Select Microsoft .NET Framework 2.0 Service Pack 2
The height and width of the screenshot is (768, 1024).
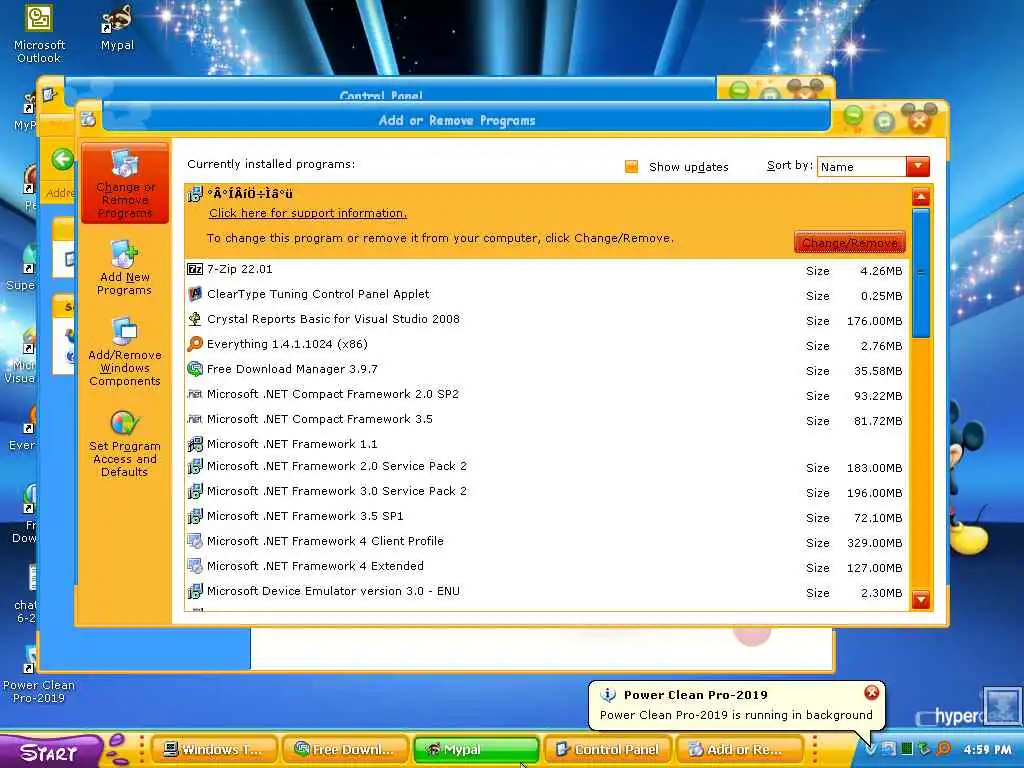[547, 466]
